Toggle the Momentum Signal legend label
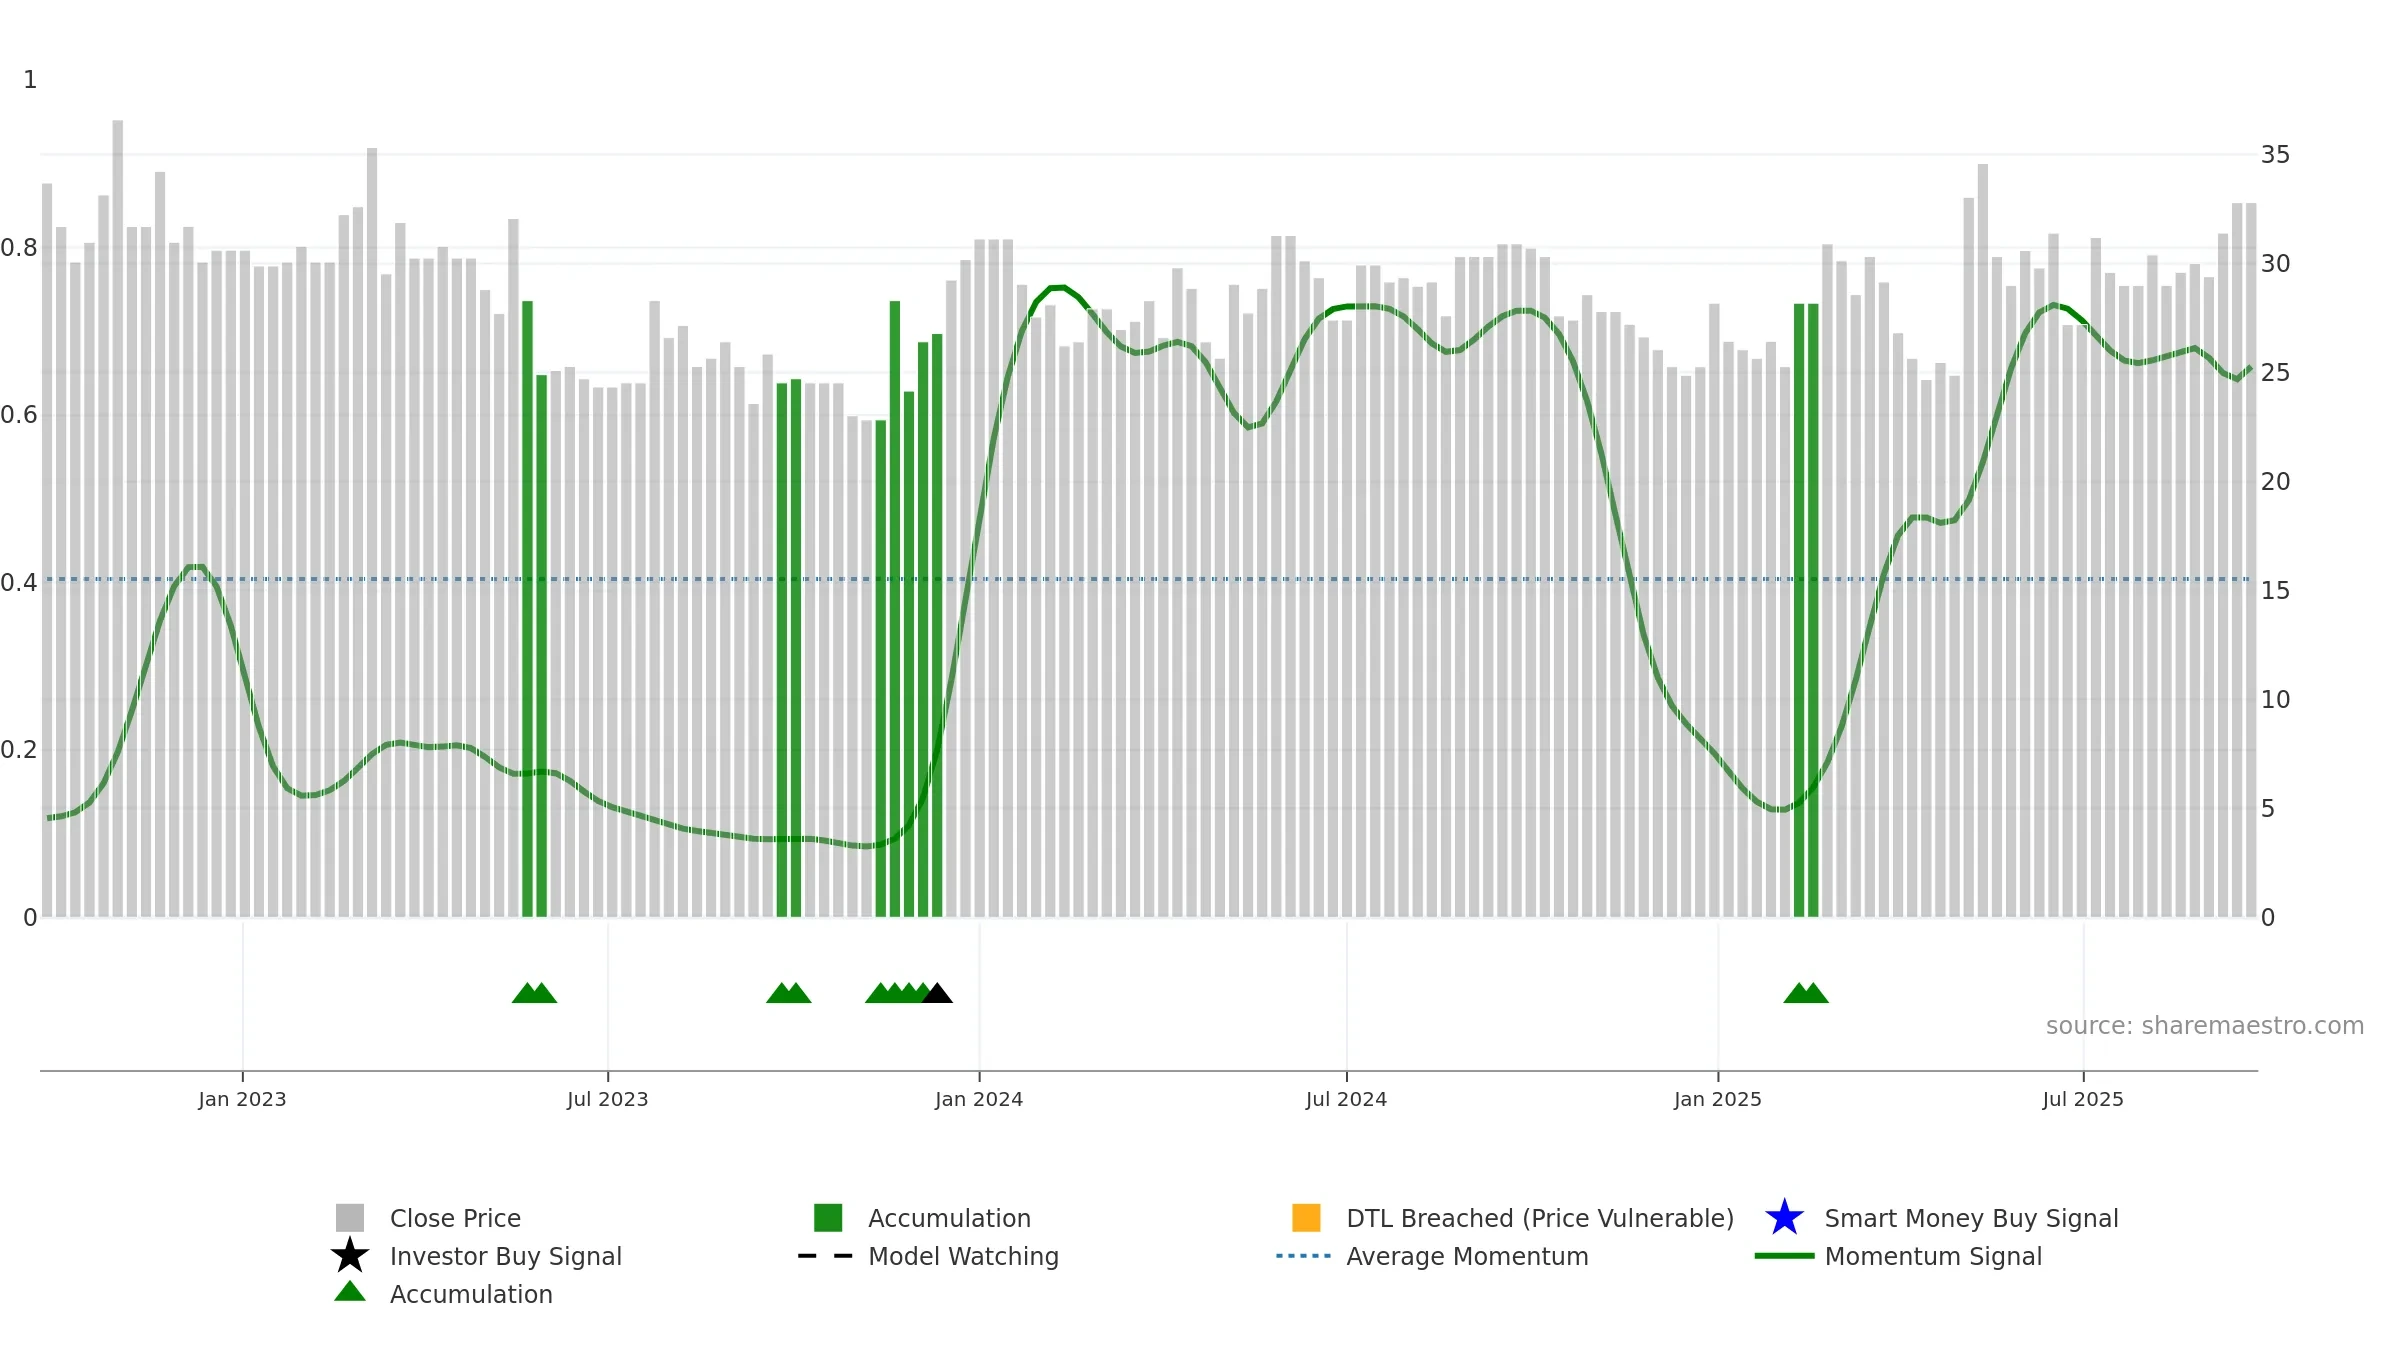 click(x=1933, y=1256)
